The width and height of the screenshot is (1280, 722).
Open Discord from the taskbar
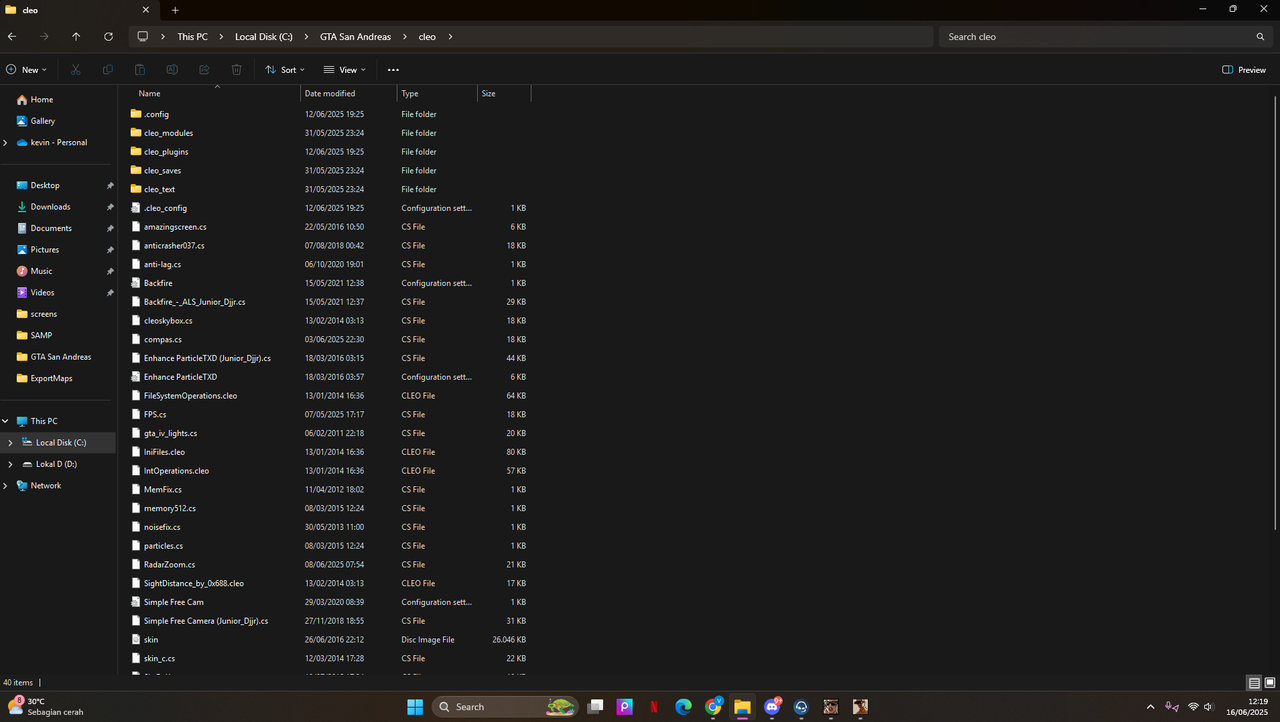pyautogui.click(x=772, y=706)
